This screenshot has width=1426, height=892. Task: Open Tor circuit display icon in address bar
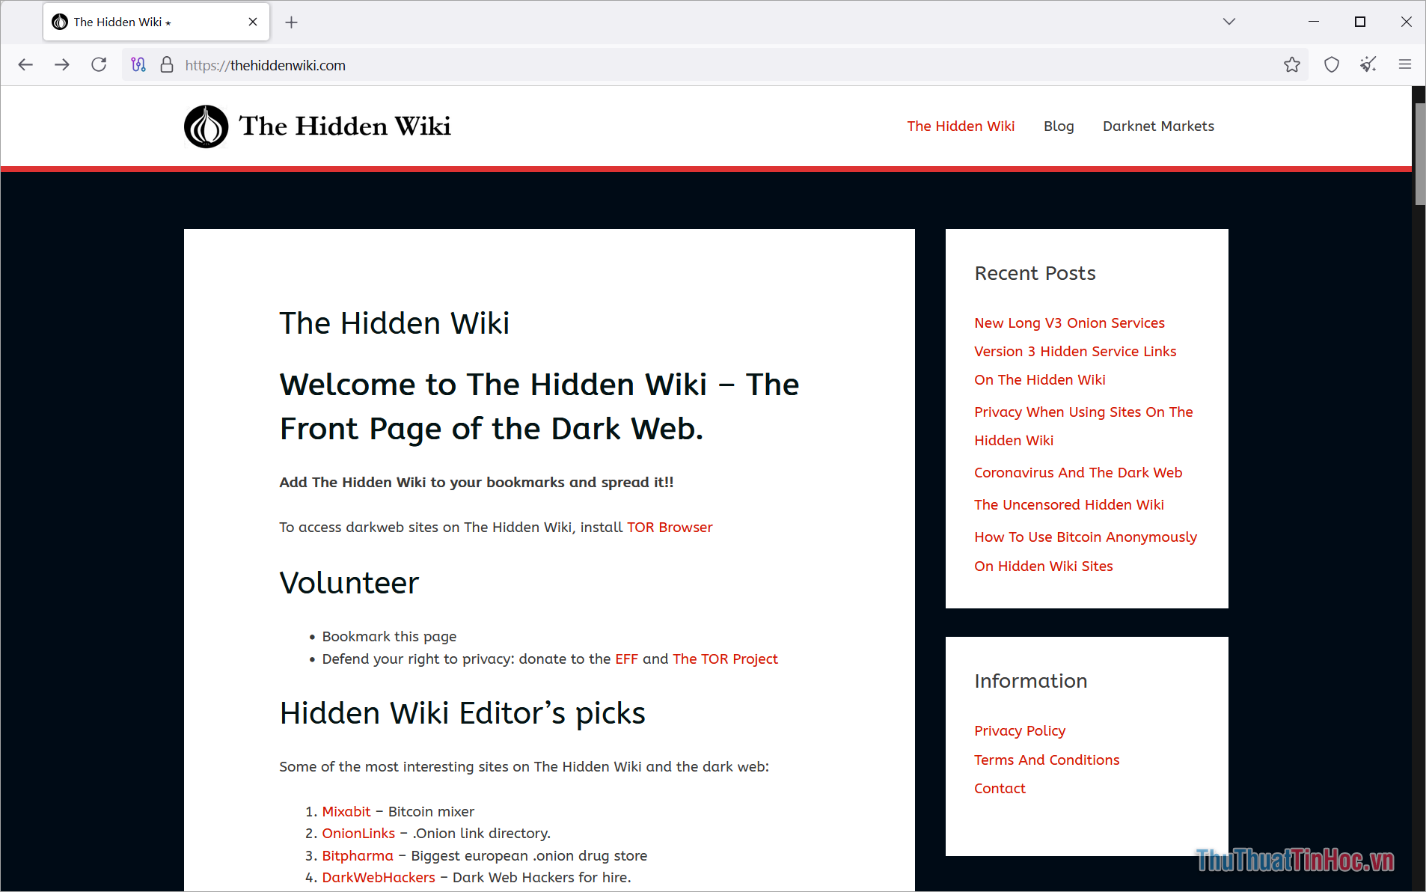click(x=139, y=65)
